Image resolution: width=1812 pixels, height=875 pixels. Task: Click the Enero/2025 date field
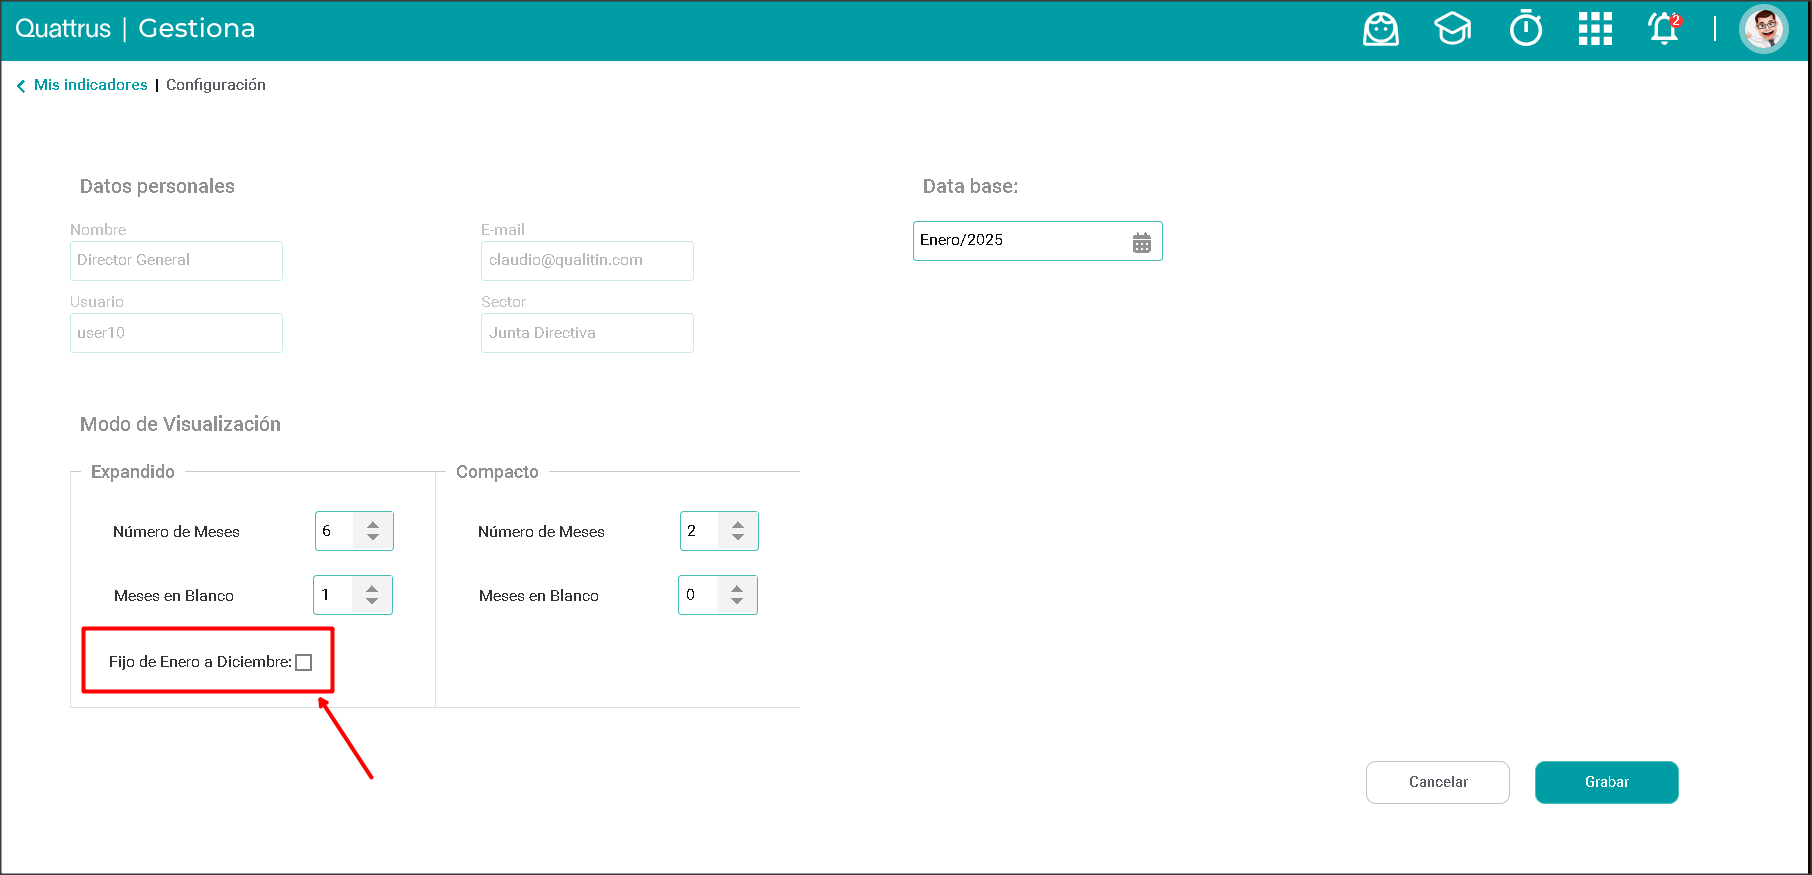pyautogui.click(x=1020, y=241)
